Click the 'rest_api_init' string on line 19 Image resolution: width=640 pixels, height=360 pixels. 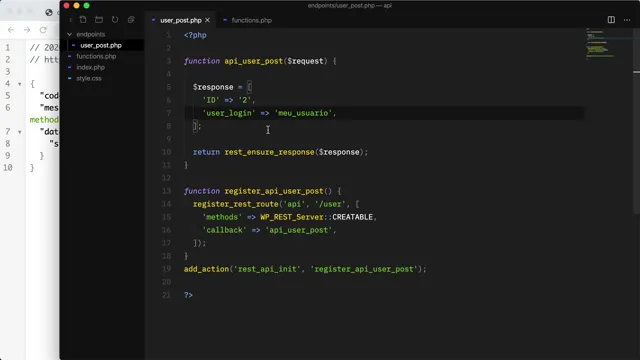click(267, 269)
